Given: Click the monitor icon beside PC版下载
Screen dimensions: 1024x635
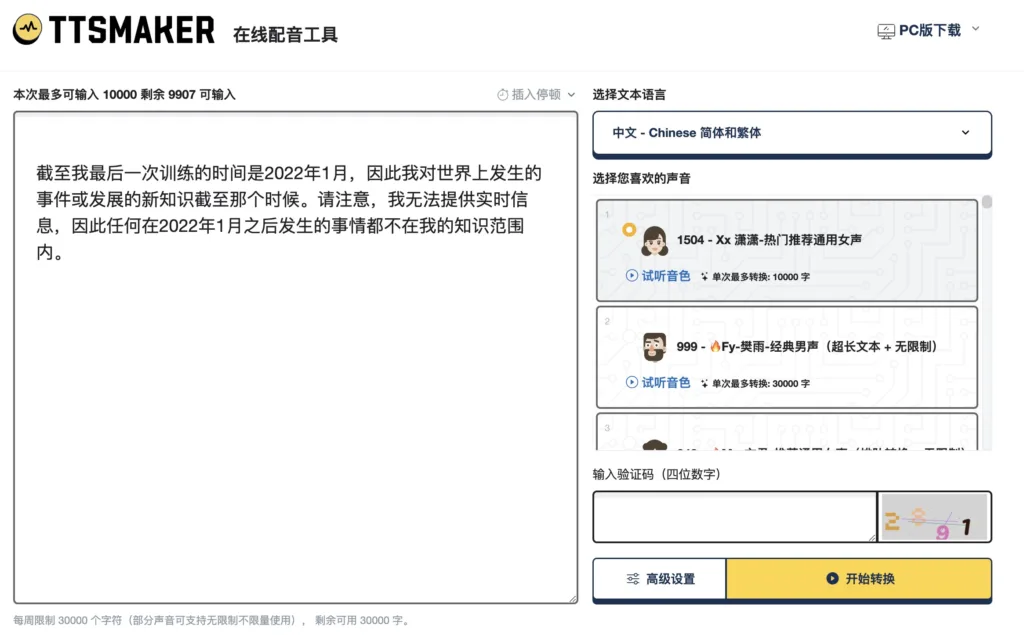Looking at the screenshot, I should coord(886,31).
